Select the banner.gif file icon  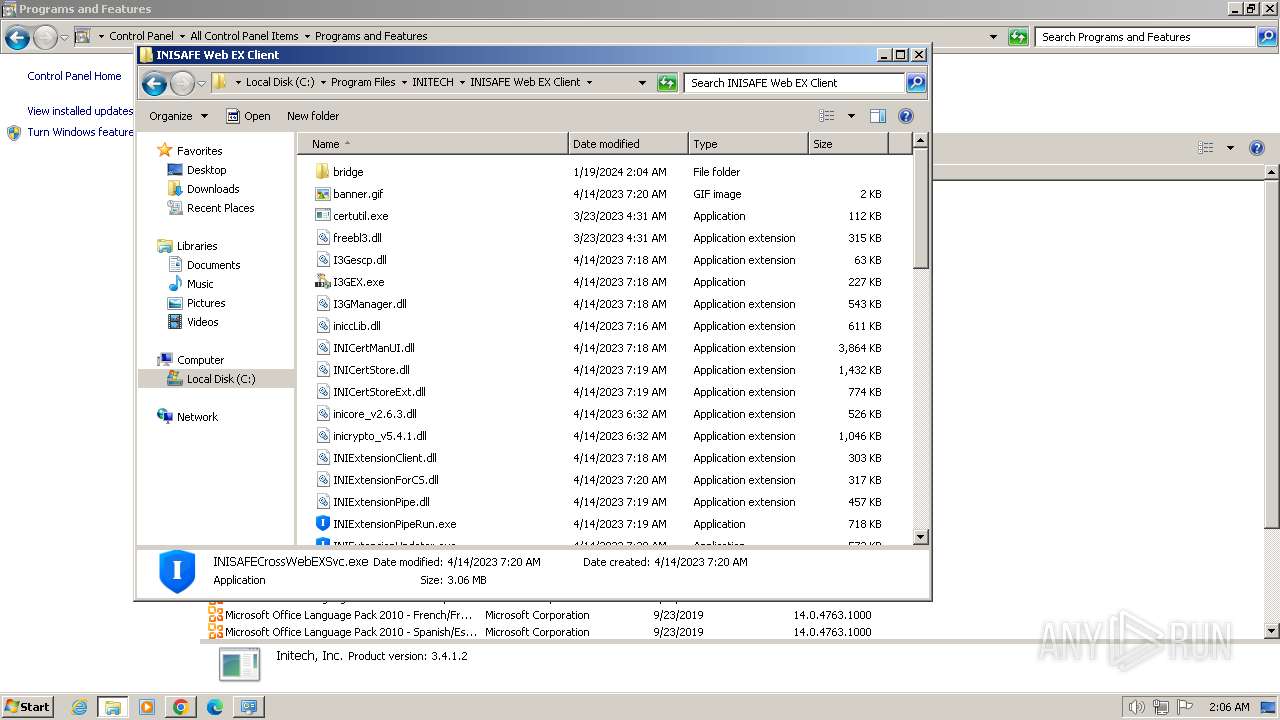[322, 194]
